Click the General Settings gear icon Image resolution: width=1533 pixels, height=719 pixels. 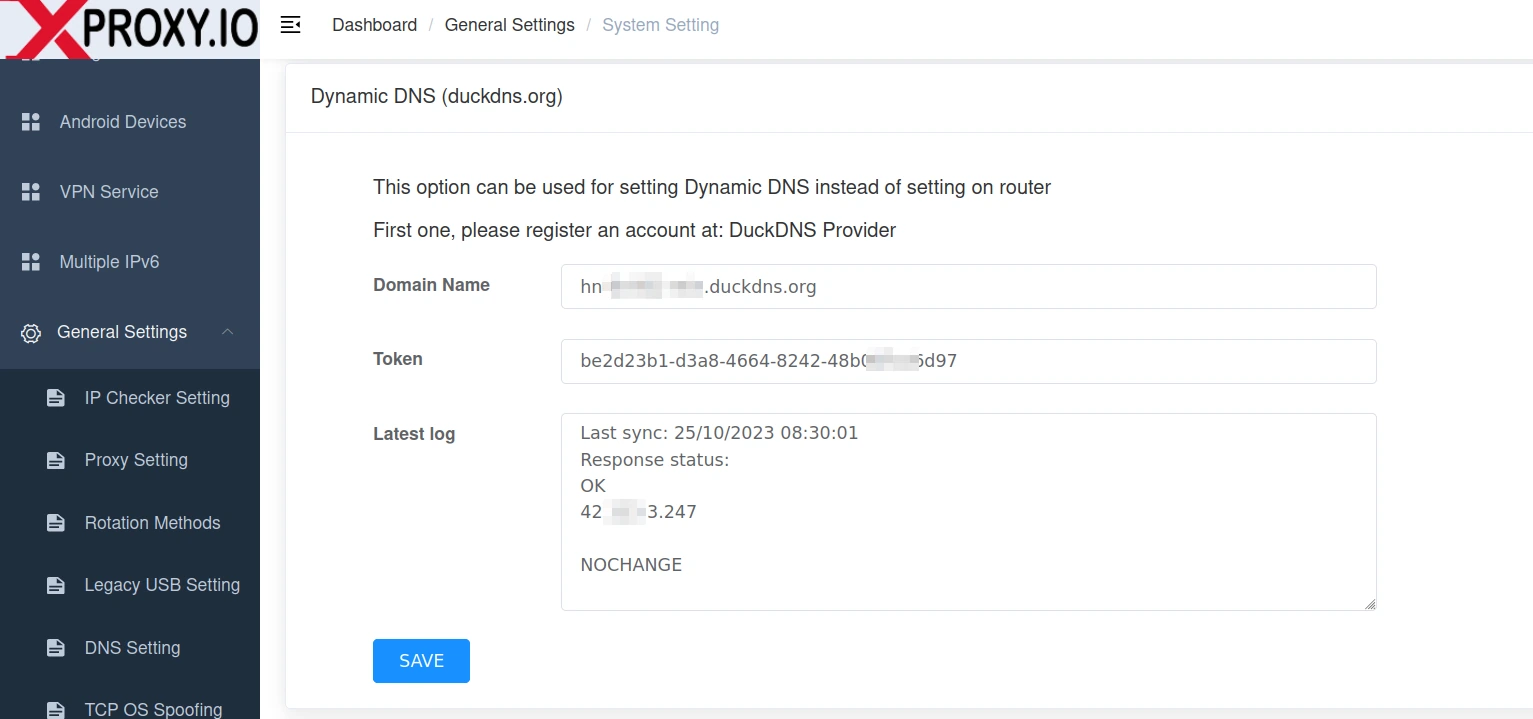coord(31,333)
